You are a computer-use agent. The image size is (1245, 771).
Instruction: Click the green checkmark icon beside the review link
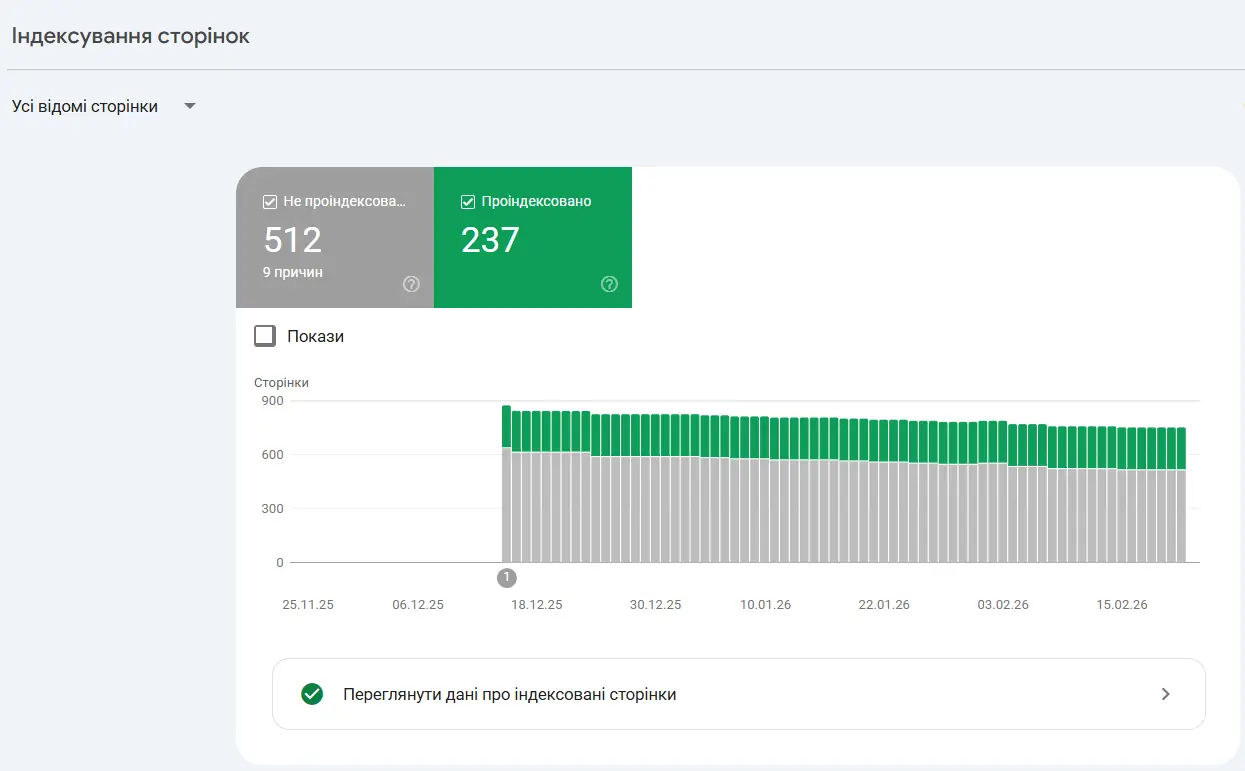click(310, 694)
